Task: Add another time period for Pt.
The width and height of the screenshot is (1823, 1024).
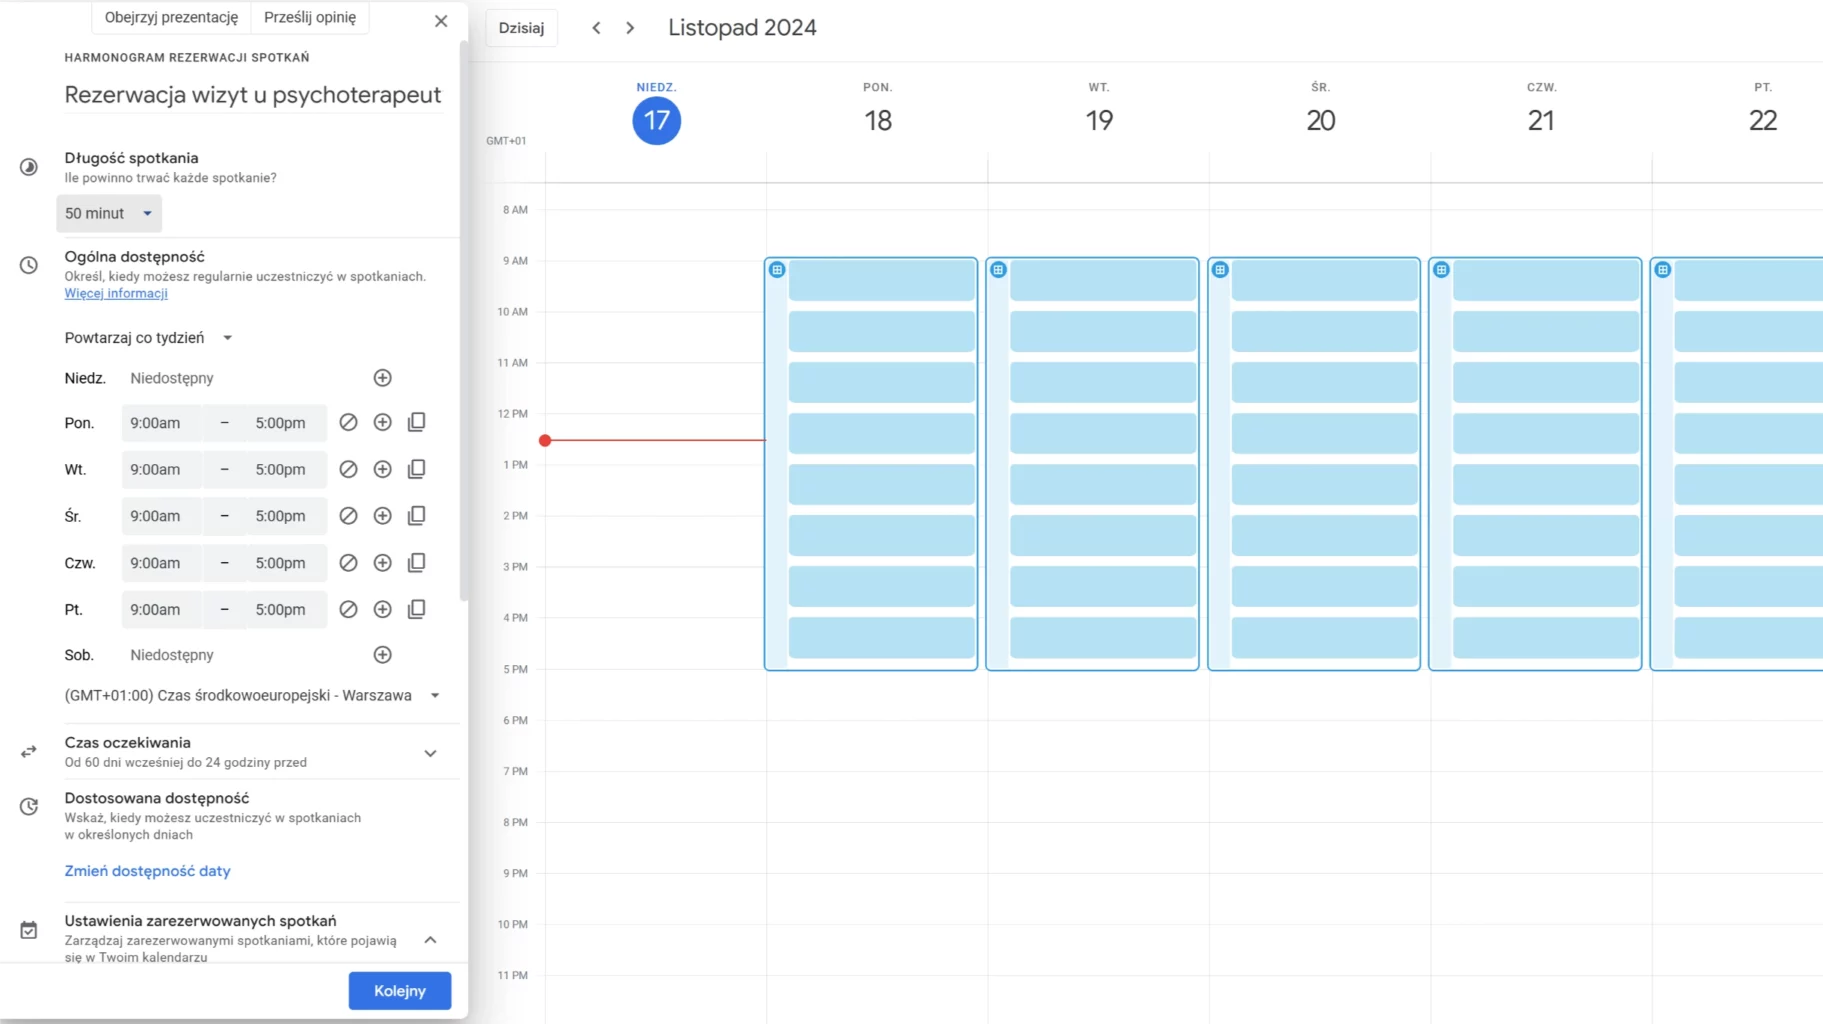Action: tap(382, 609)
